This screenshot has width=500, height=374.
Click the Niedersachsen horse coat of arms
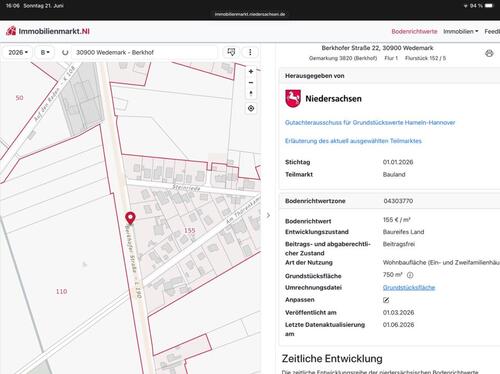coord(293,99)
